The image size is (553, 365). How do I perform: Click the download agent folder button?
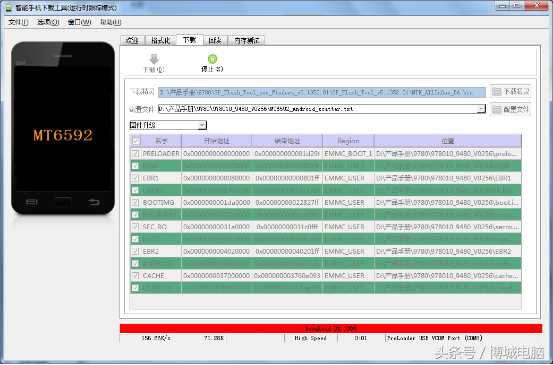coord(510,92)
